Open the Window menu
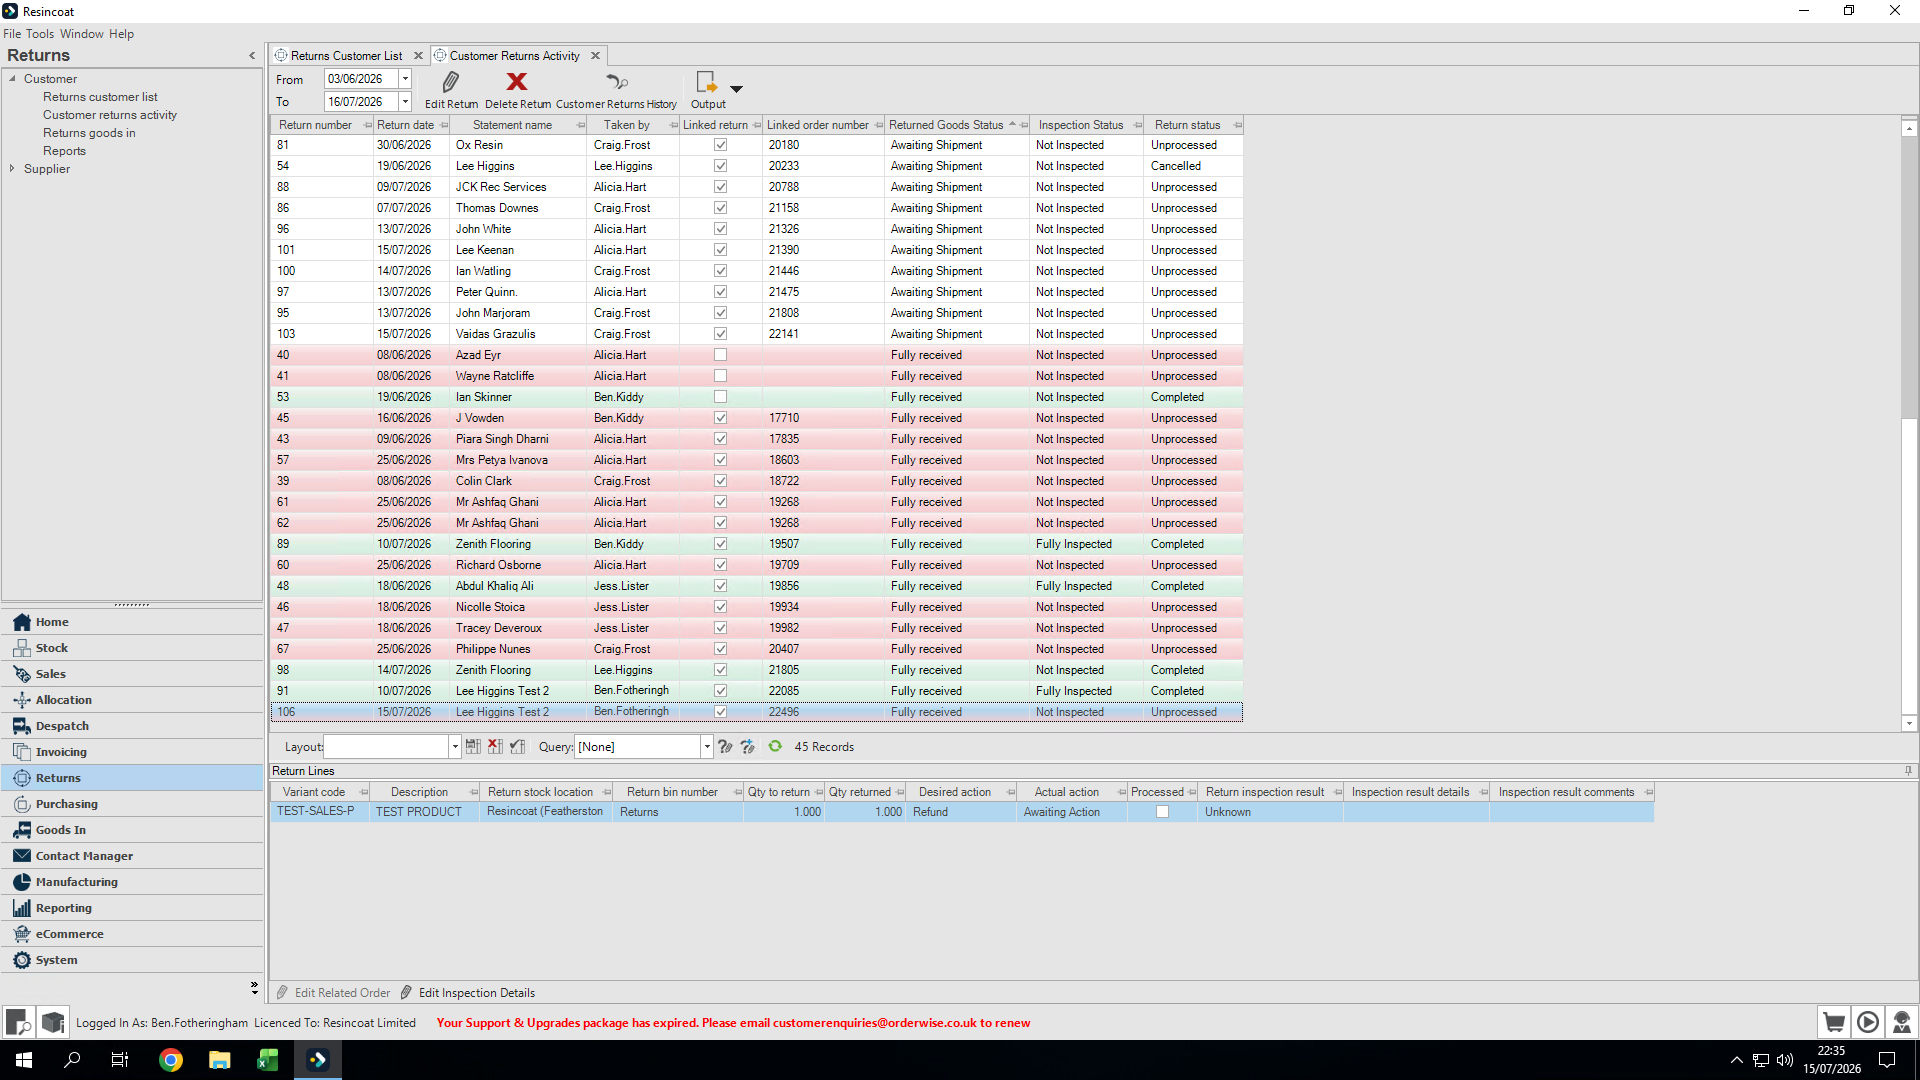The image size is (1920, 1080). pyautogui.click(x=82, y=34)
